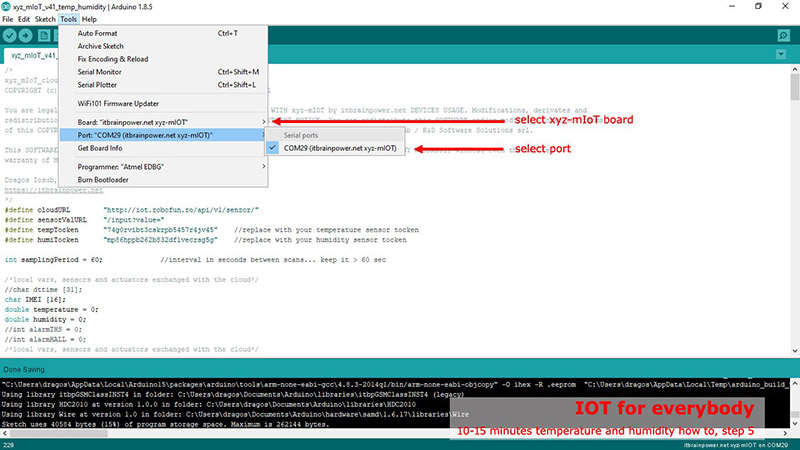Open the Edit menu
The width and height of the screenshot is (800, 450).
pyautogui.click(x=24, y=19)
